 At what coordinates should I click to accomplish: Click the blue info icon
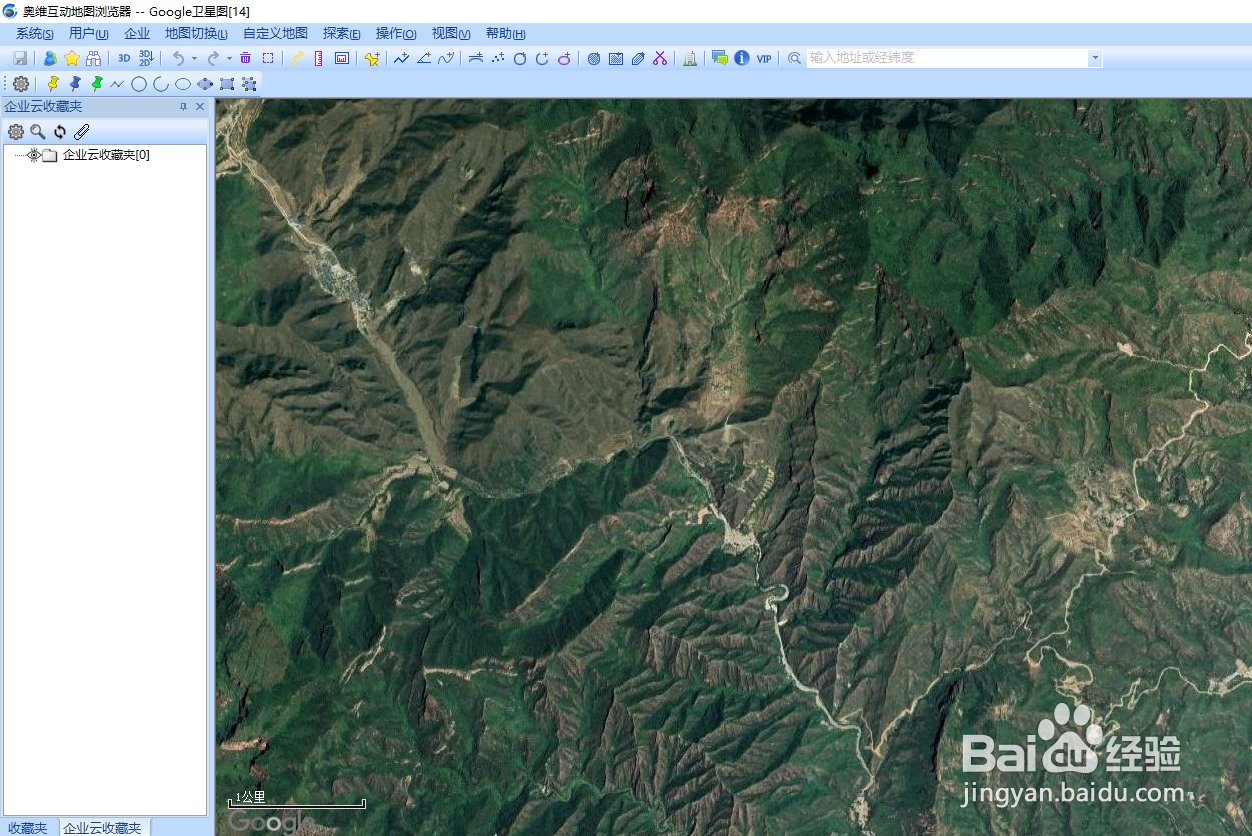741,59
